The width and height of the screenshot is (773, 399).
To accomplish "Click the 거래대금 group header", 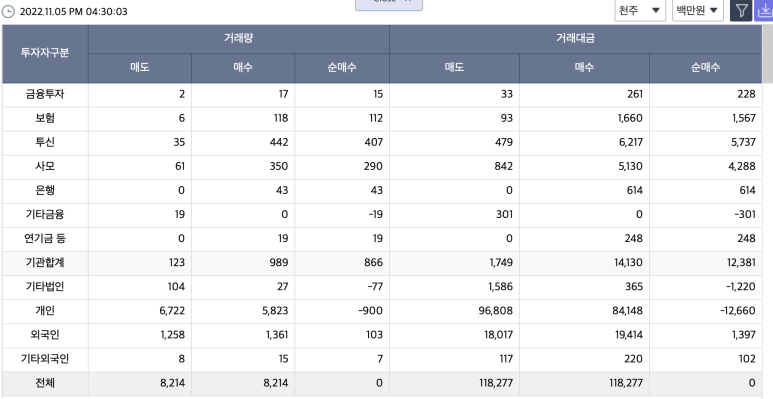I will click(575, 39).
